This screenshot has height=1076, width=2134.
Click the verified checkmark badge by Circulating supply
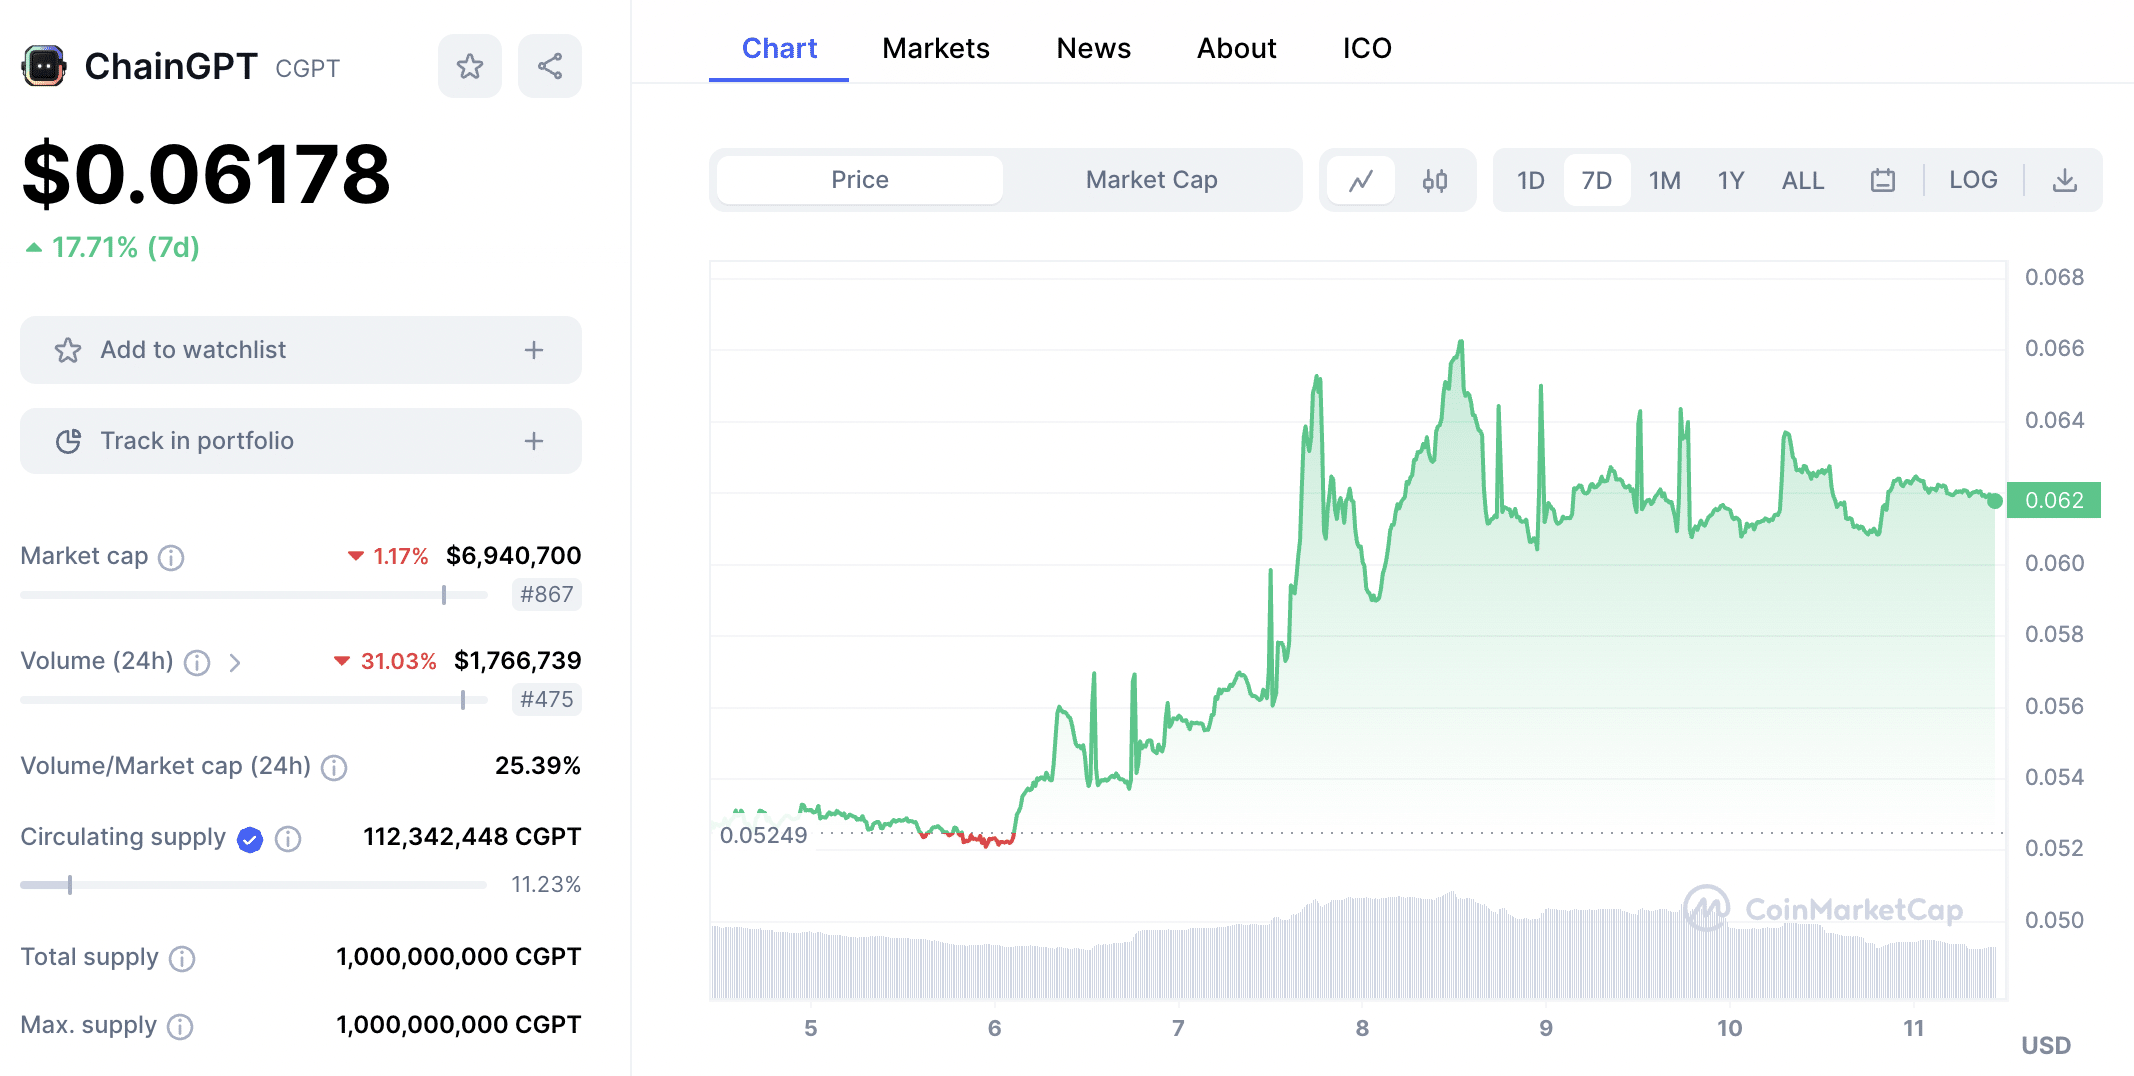250,839
